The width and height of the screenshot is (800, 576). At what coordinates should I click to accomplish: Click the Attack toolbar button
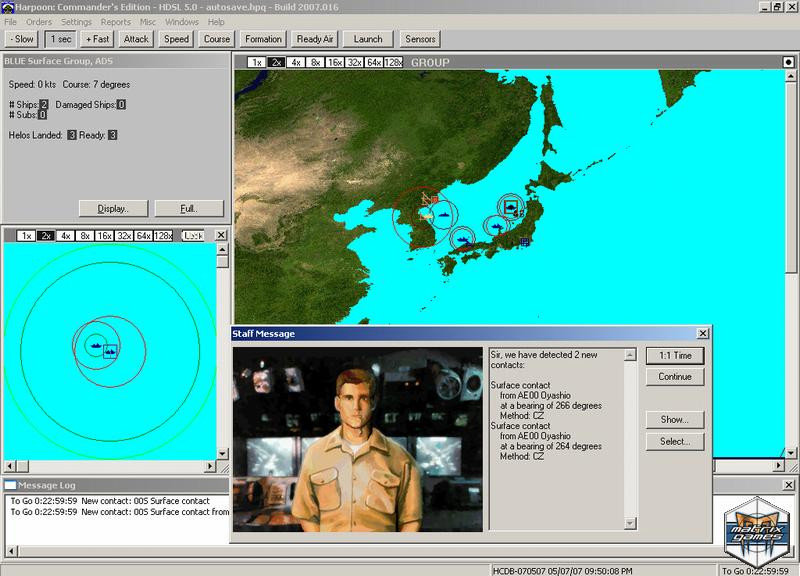(x=136, y=39)
